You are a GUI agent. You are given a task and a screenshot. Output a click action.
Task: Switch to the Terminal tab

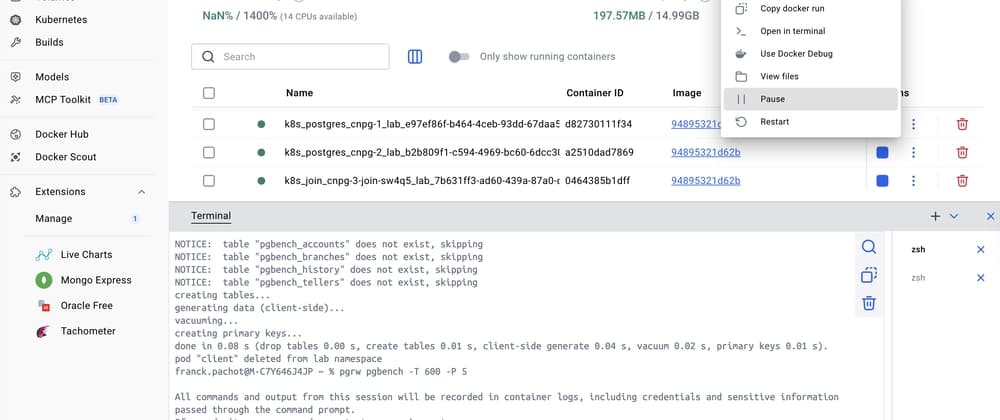211,216
